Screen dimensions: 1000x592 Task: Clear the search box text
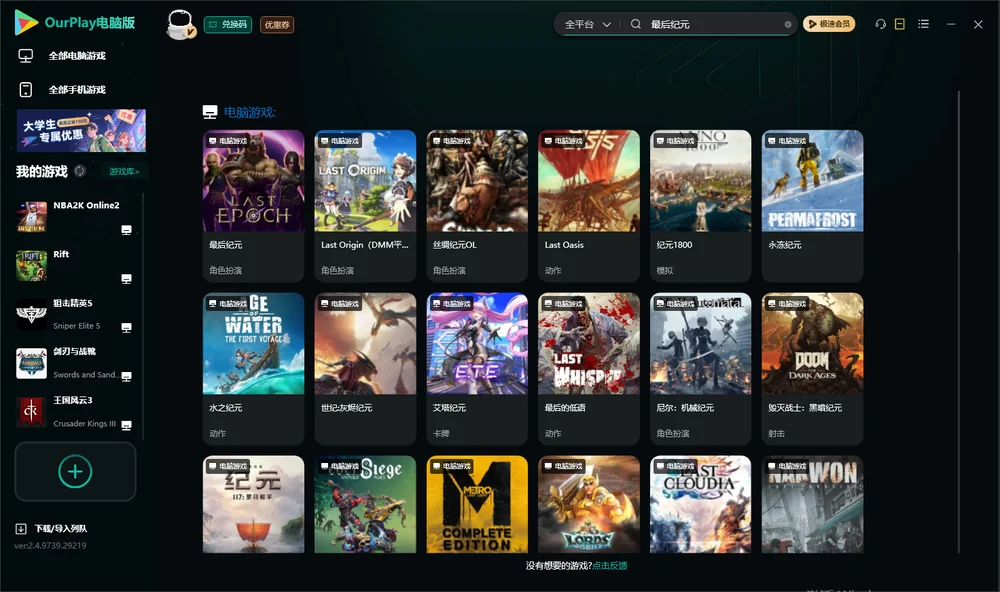[788, 24]
